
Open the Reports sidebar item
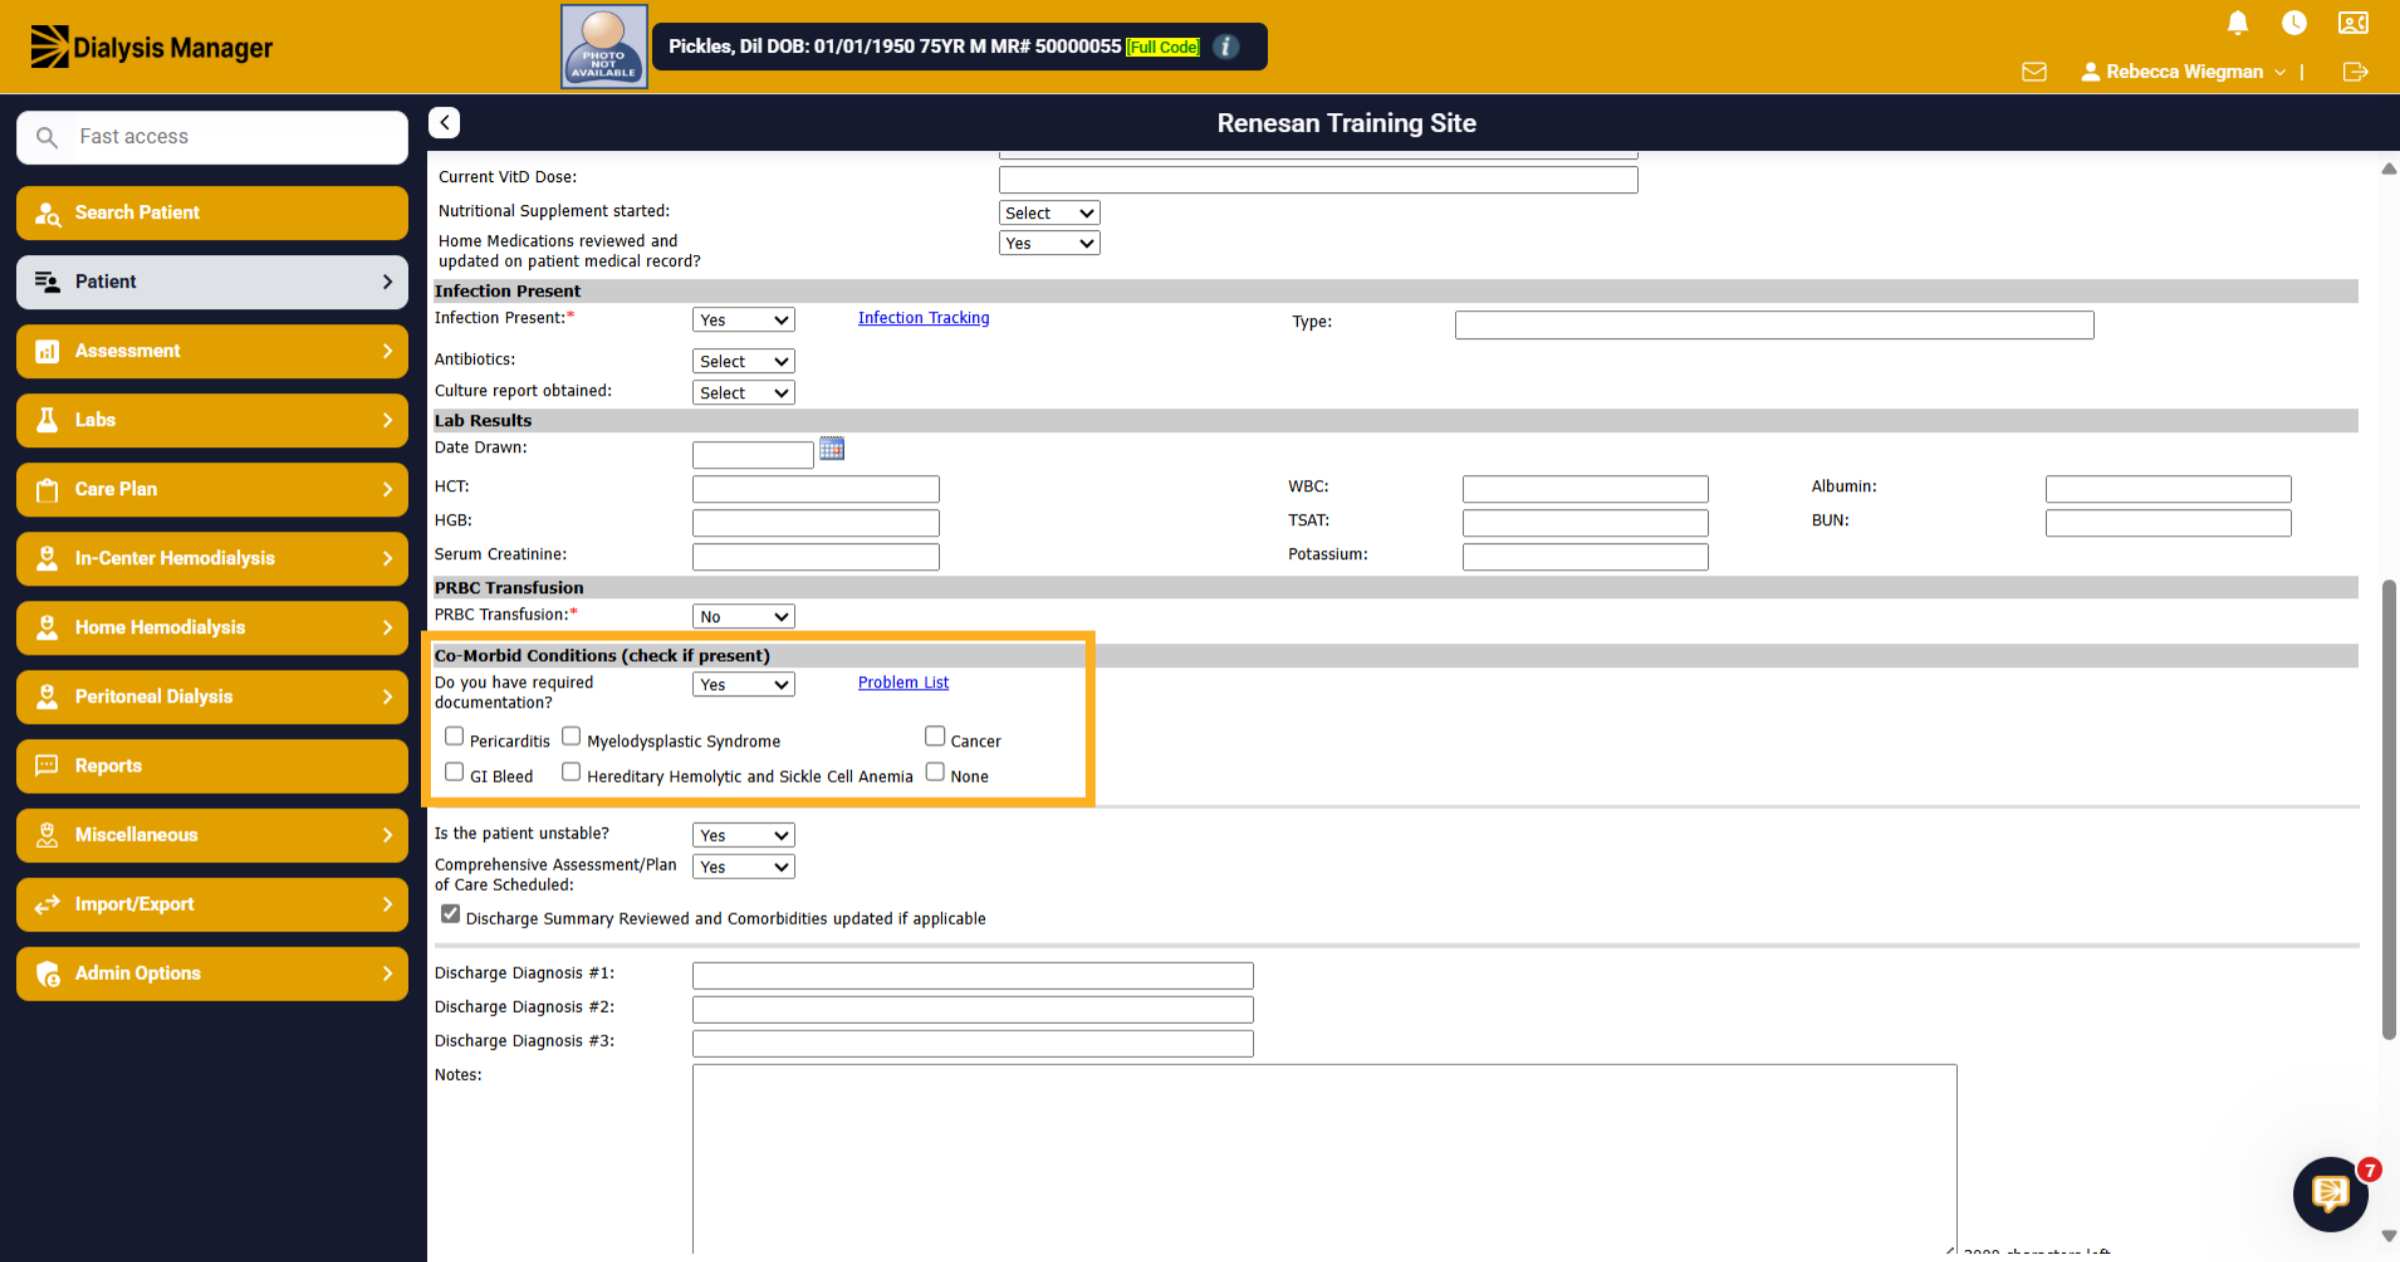click(x=212, y=766)
